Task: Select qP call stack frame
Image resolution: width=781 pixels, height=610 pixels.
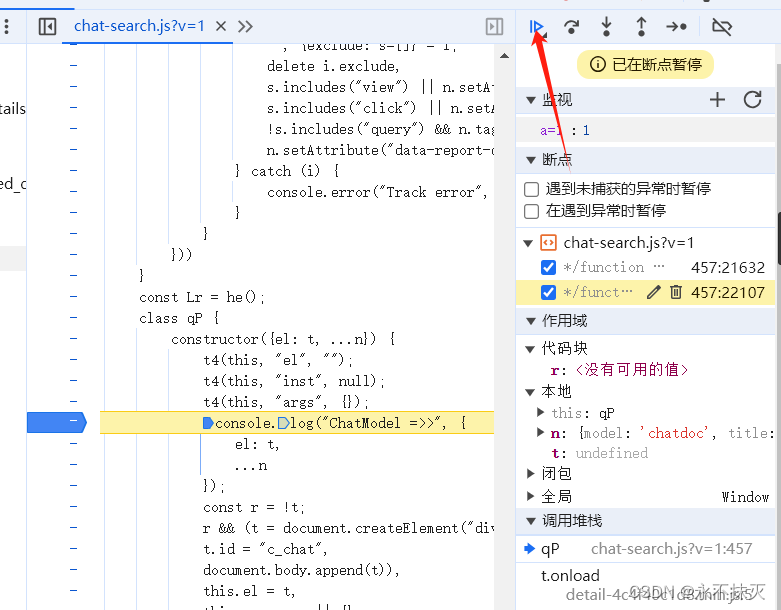Action: tap(646, 549)
